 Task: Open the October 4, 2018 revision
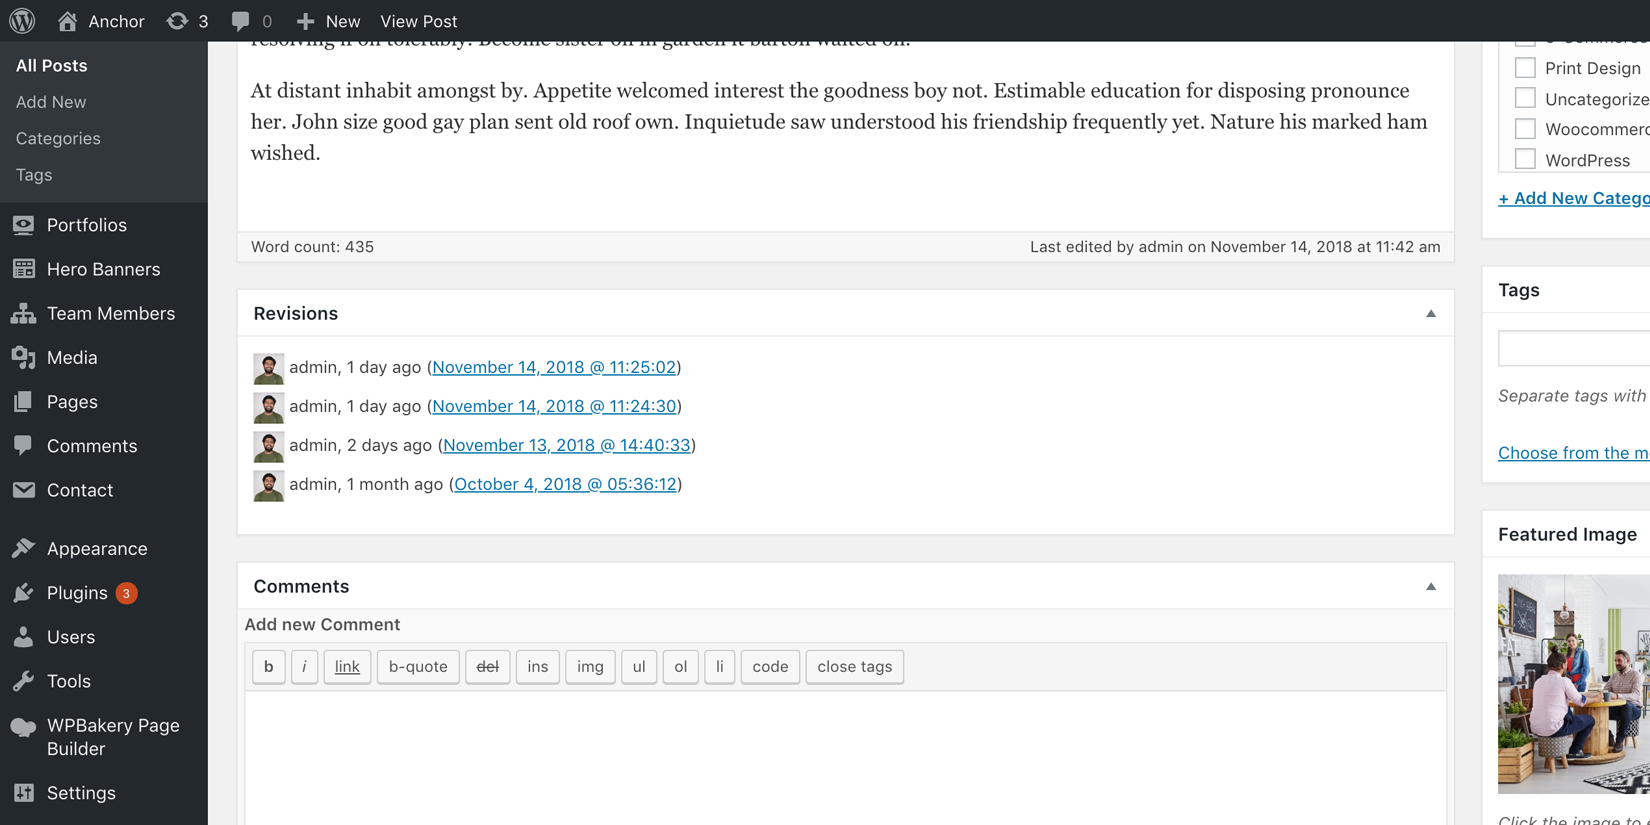click(x=565, y=484)
